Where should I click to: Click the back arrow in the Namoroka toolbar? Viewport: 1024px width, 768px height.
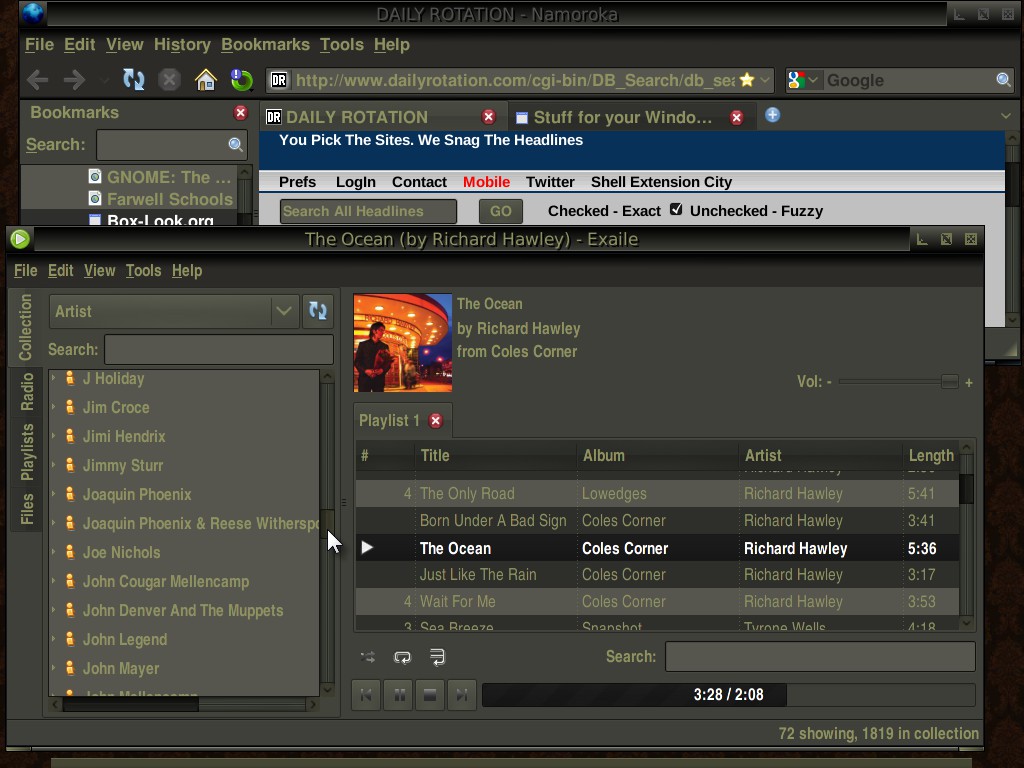pos(37,80)
